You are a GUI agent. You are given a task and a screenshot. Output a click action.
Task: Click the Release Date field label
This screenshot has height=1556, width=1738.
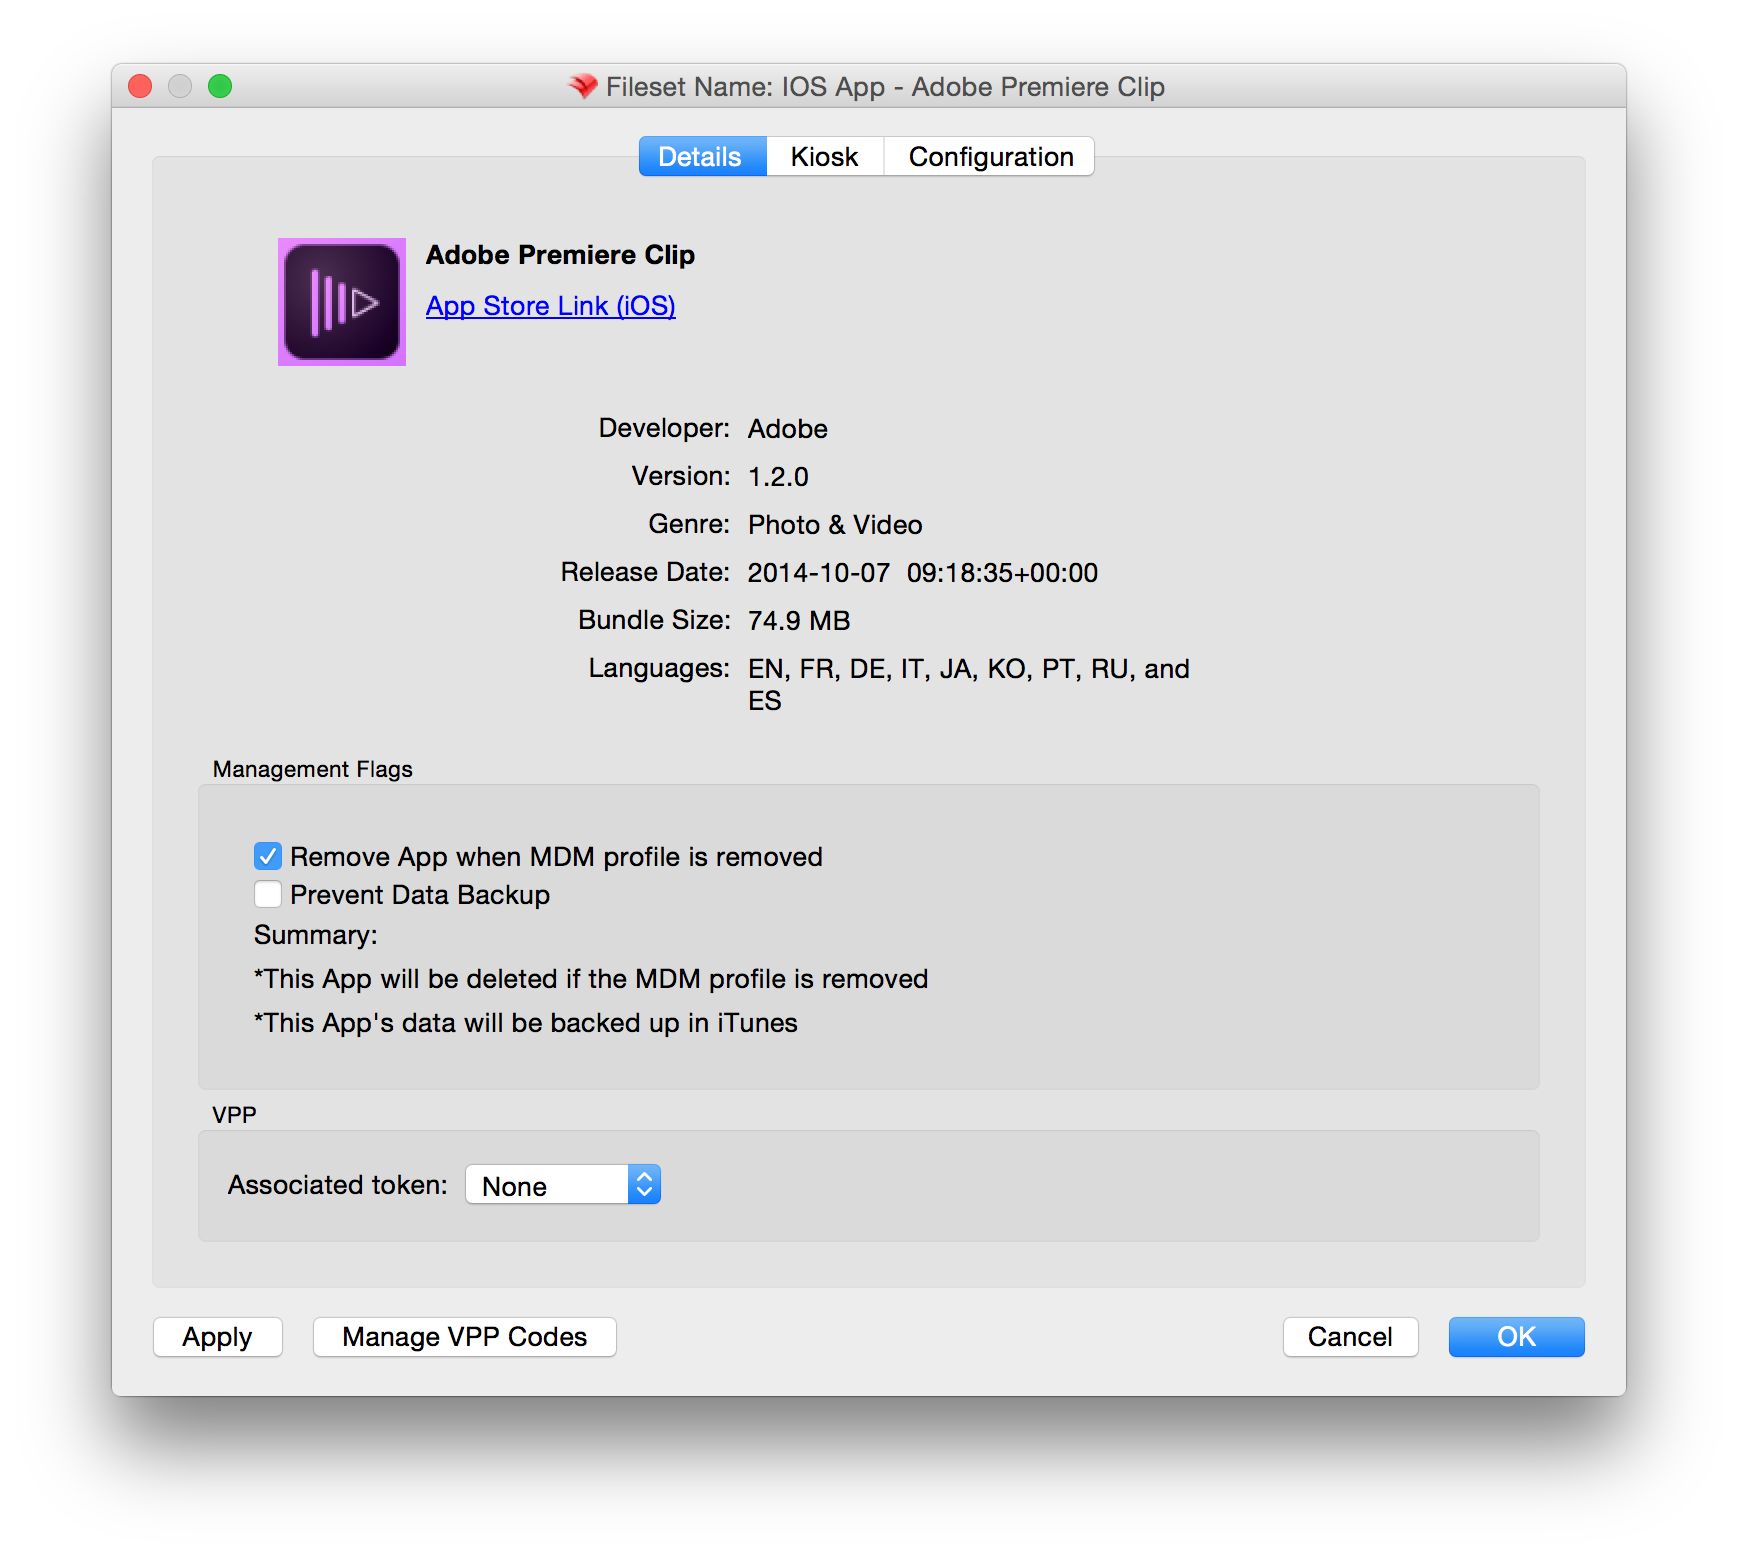[x=645, y=572]
